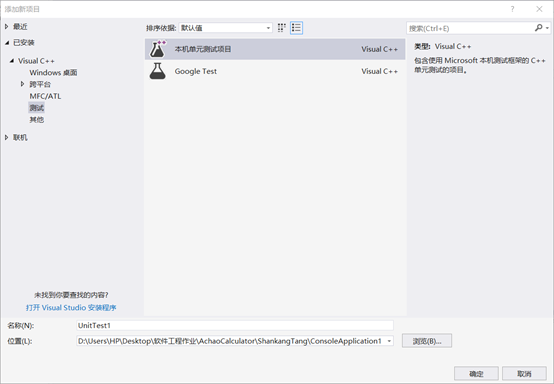Switch to medium icons list view
The image size is (554, 384).
tap(296, 28)
